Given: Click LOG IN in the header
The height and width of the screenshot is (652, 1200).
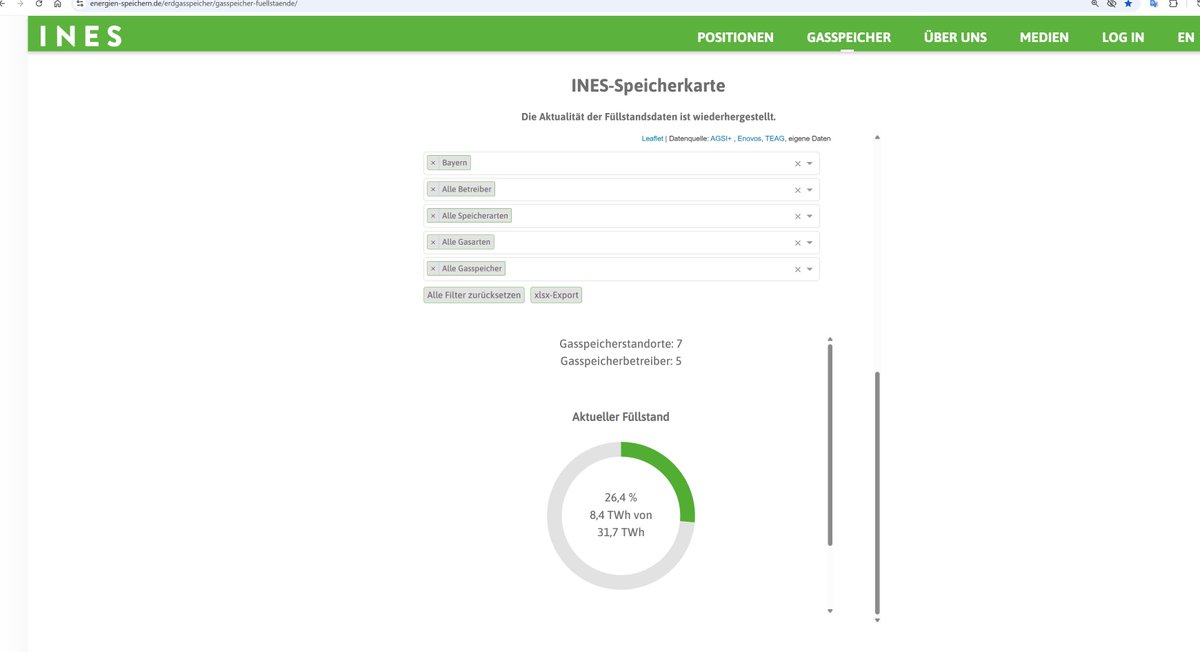Looking at the screenshot, I should click(x=1123, y=37).
